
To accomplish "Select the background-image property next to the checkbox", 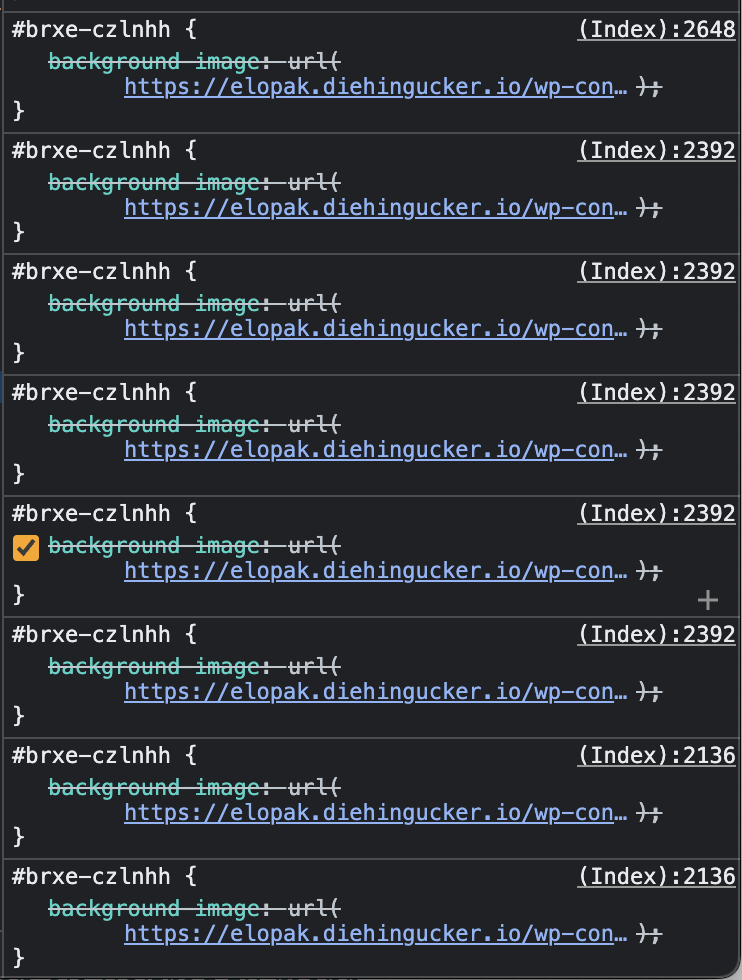I will tap(154, 546).
